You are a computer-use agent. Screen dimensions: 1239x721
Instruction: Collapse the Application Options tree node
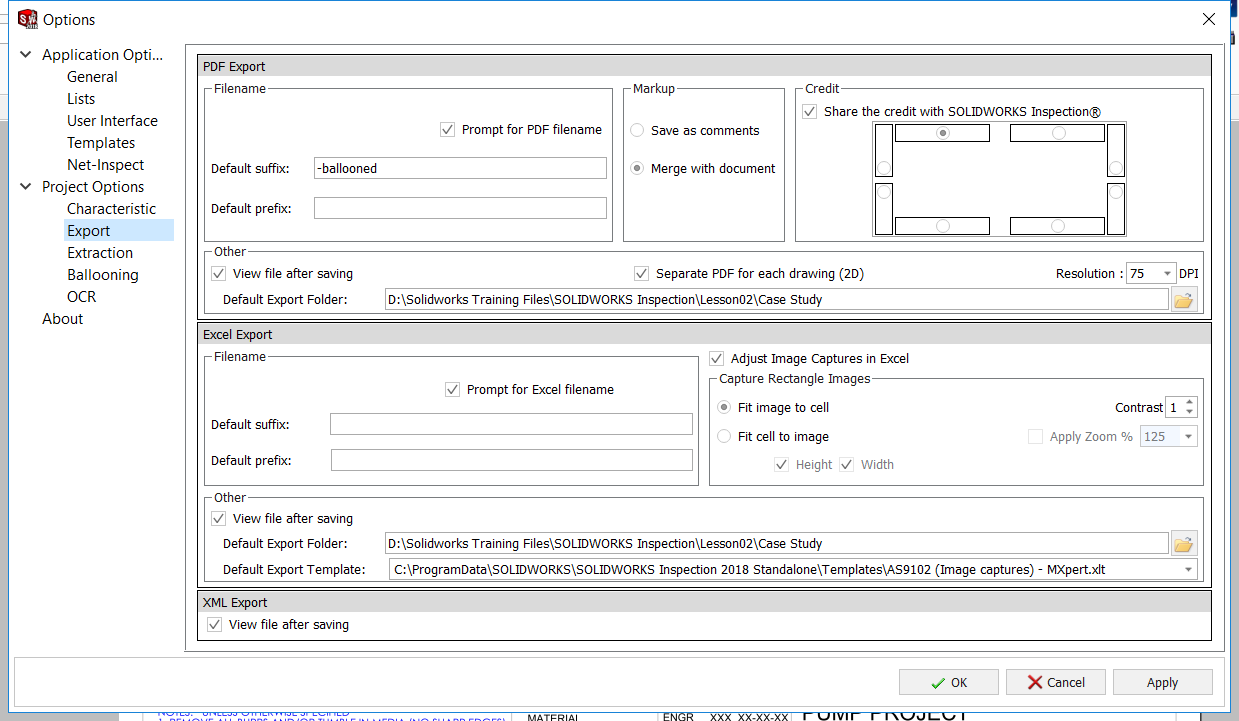click(26, 55)
